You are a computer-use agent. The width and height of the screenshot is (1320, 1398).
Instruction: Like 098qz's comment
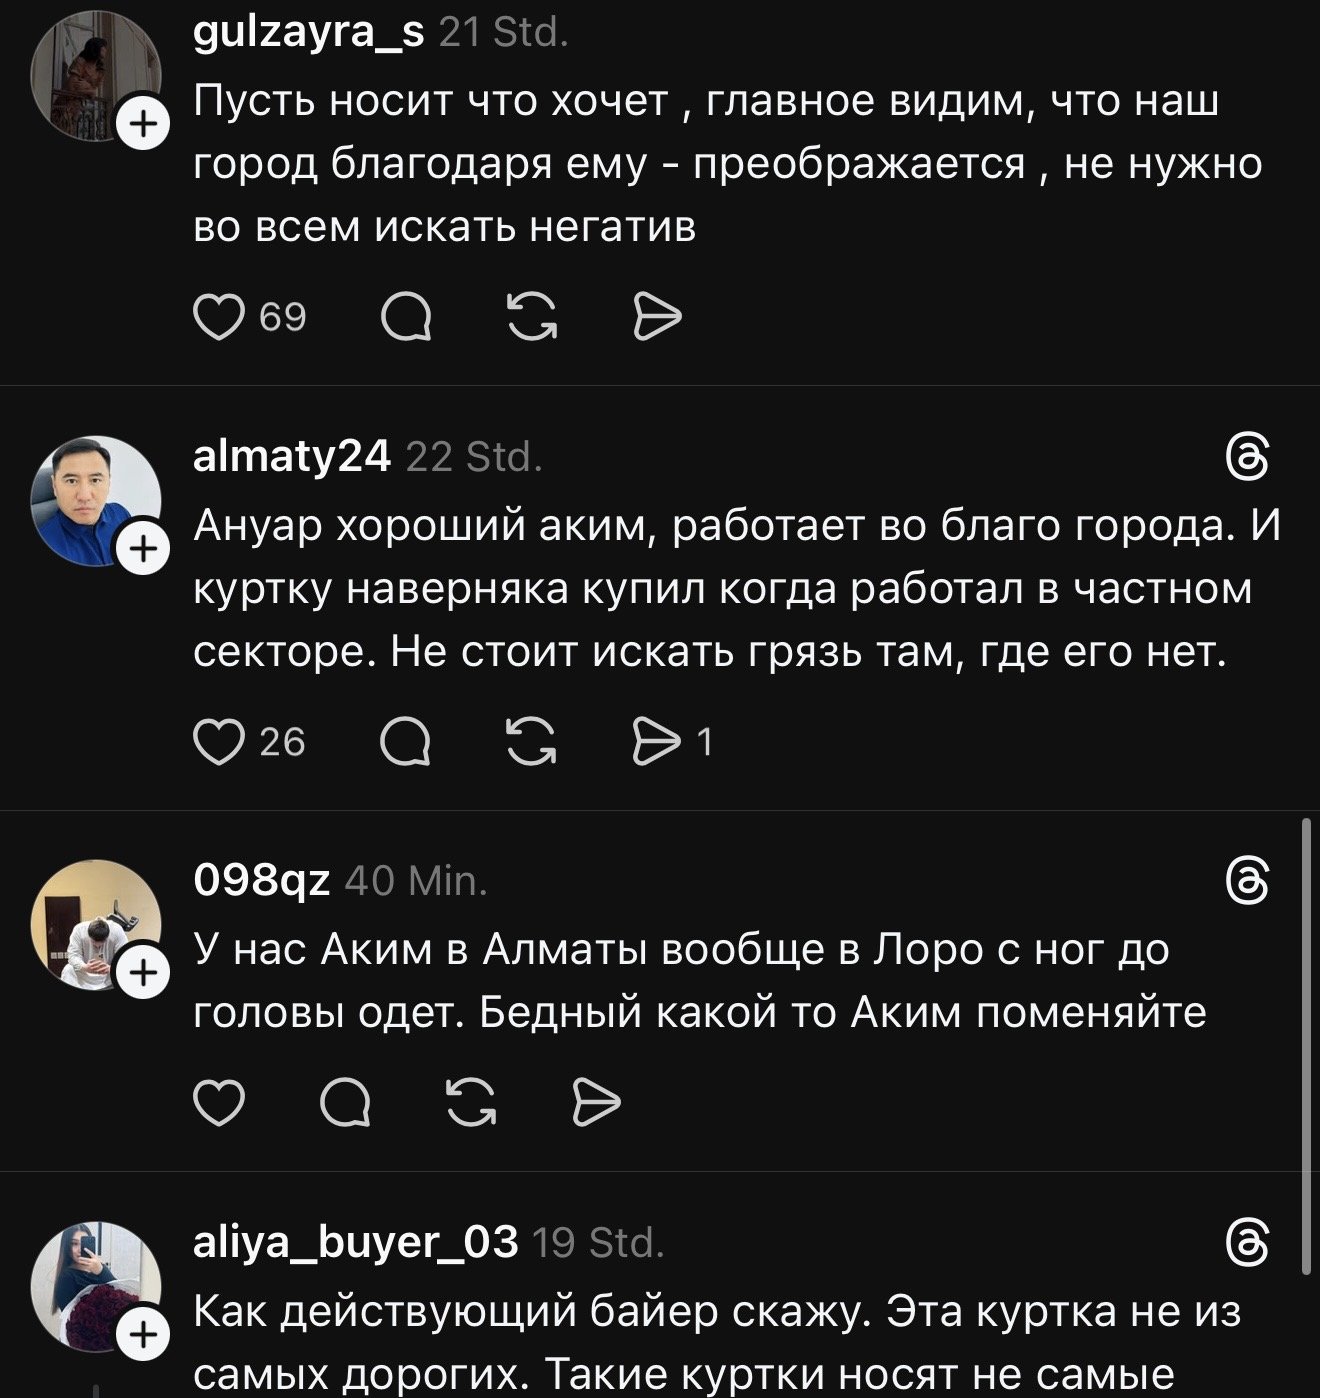(218, 1103)
